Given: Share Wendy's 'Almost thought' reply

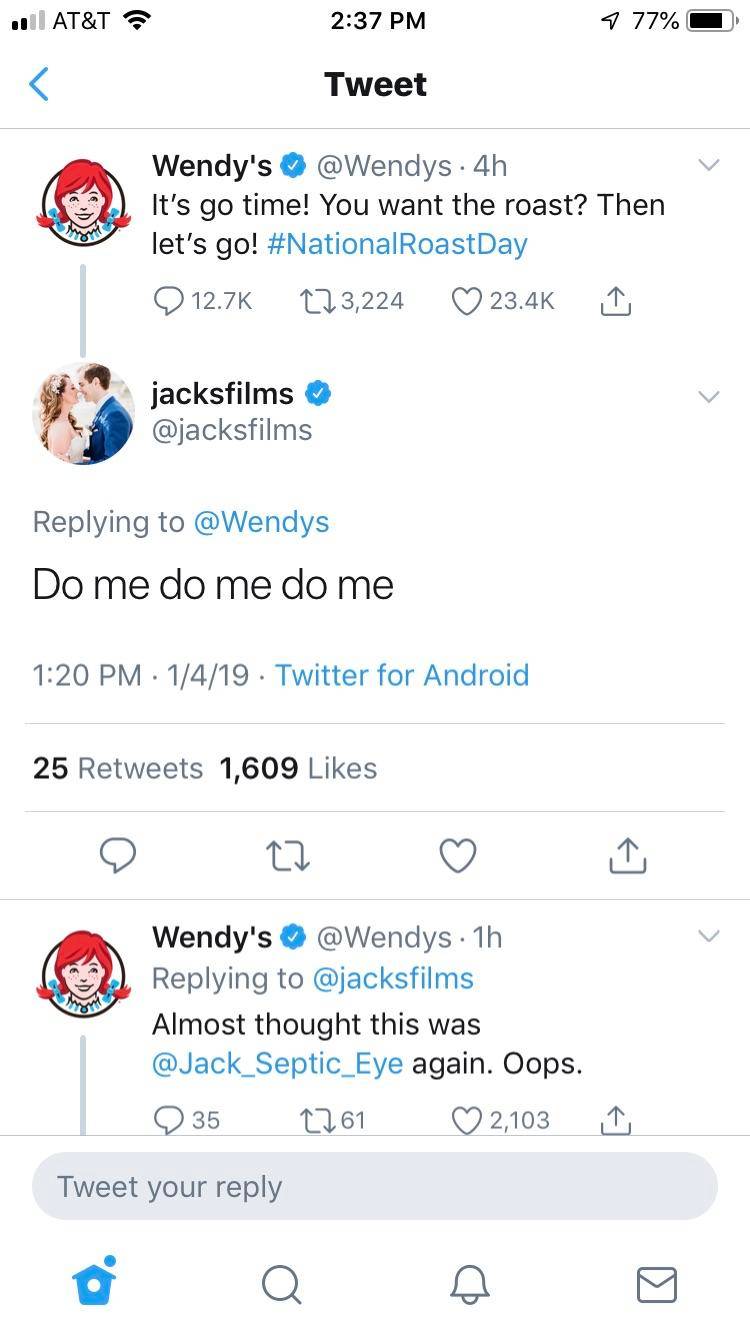Looking at the screenshot, I should coord(616,1120).
